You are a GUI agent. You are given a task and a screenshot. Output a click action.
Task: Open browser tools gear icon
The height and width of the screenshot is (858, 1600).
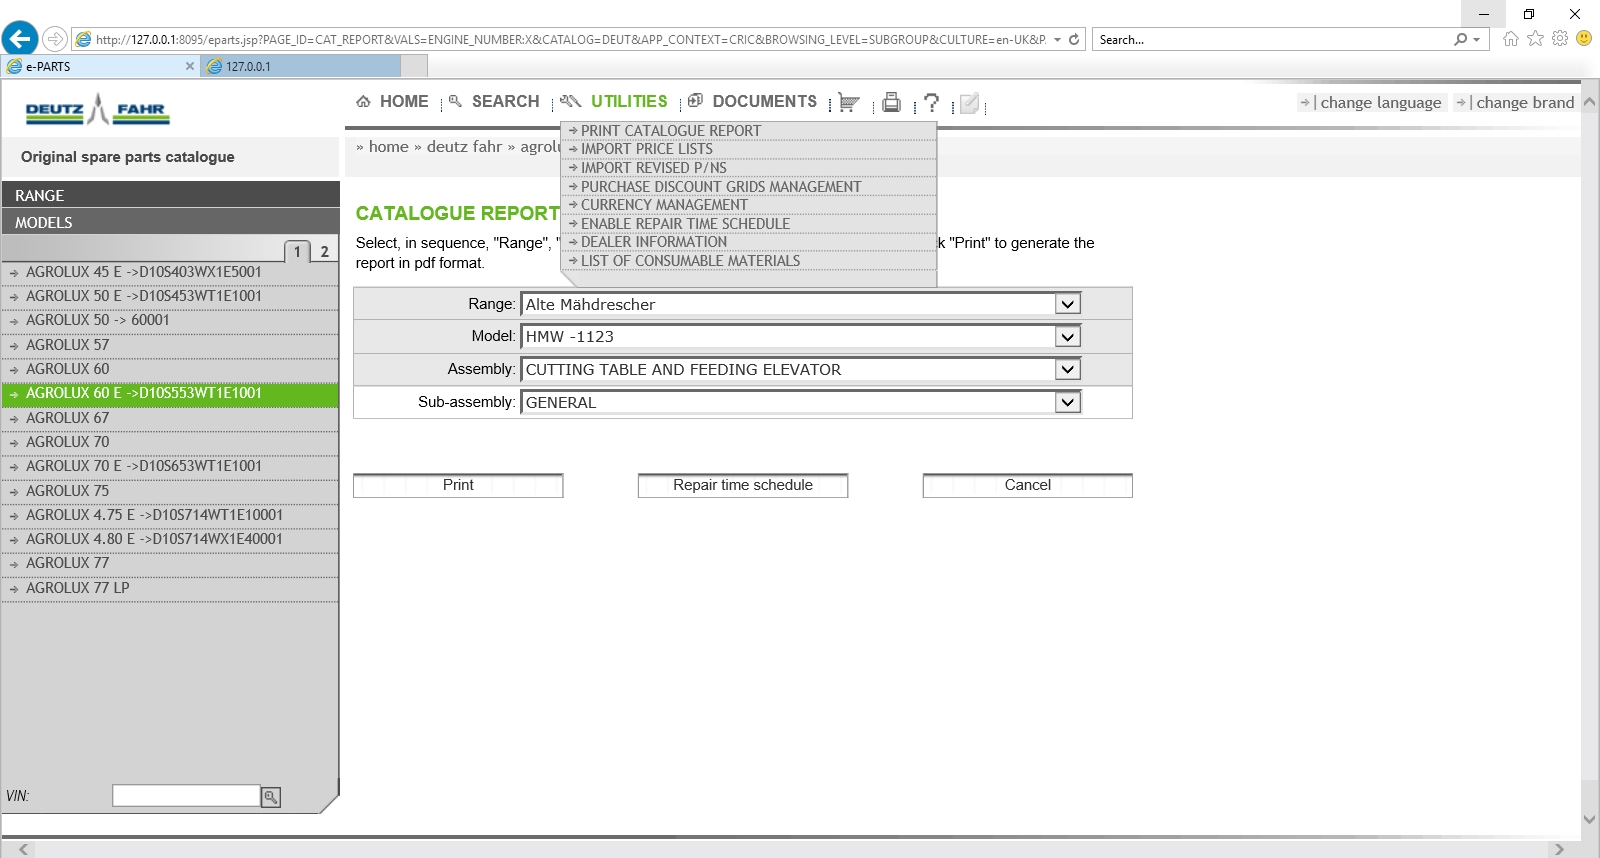(x=1560, y=39)
